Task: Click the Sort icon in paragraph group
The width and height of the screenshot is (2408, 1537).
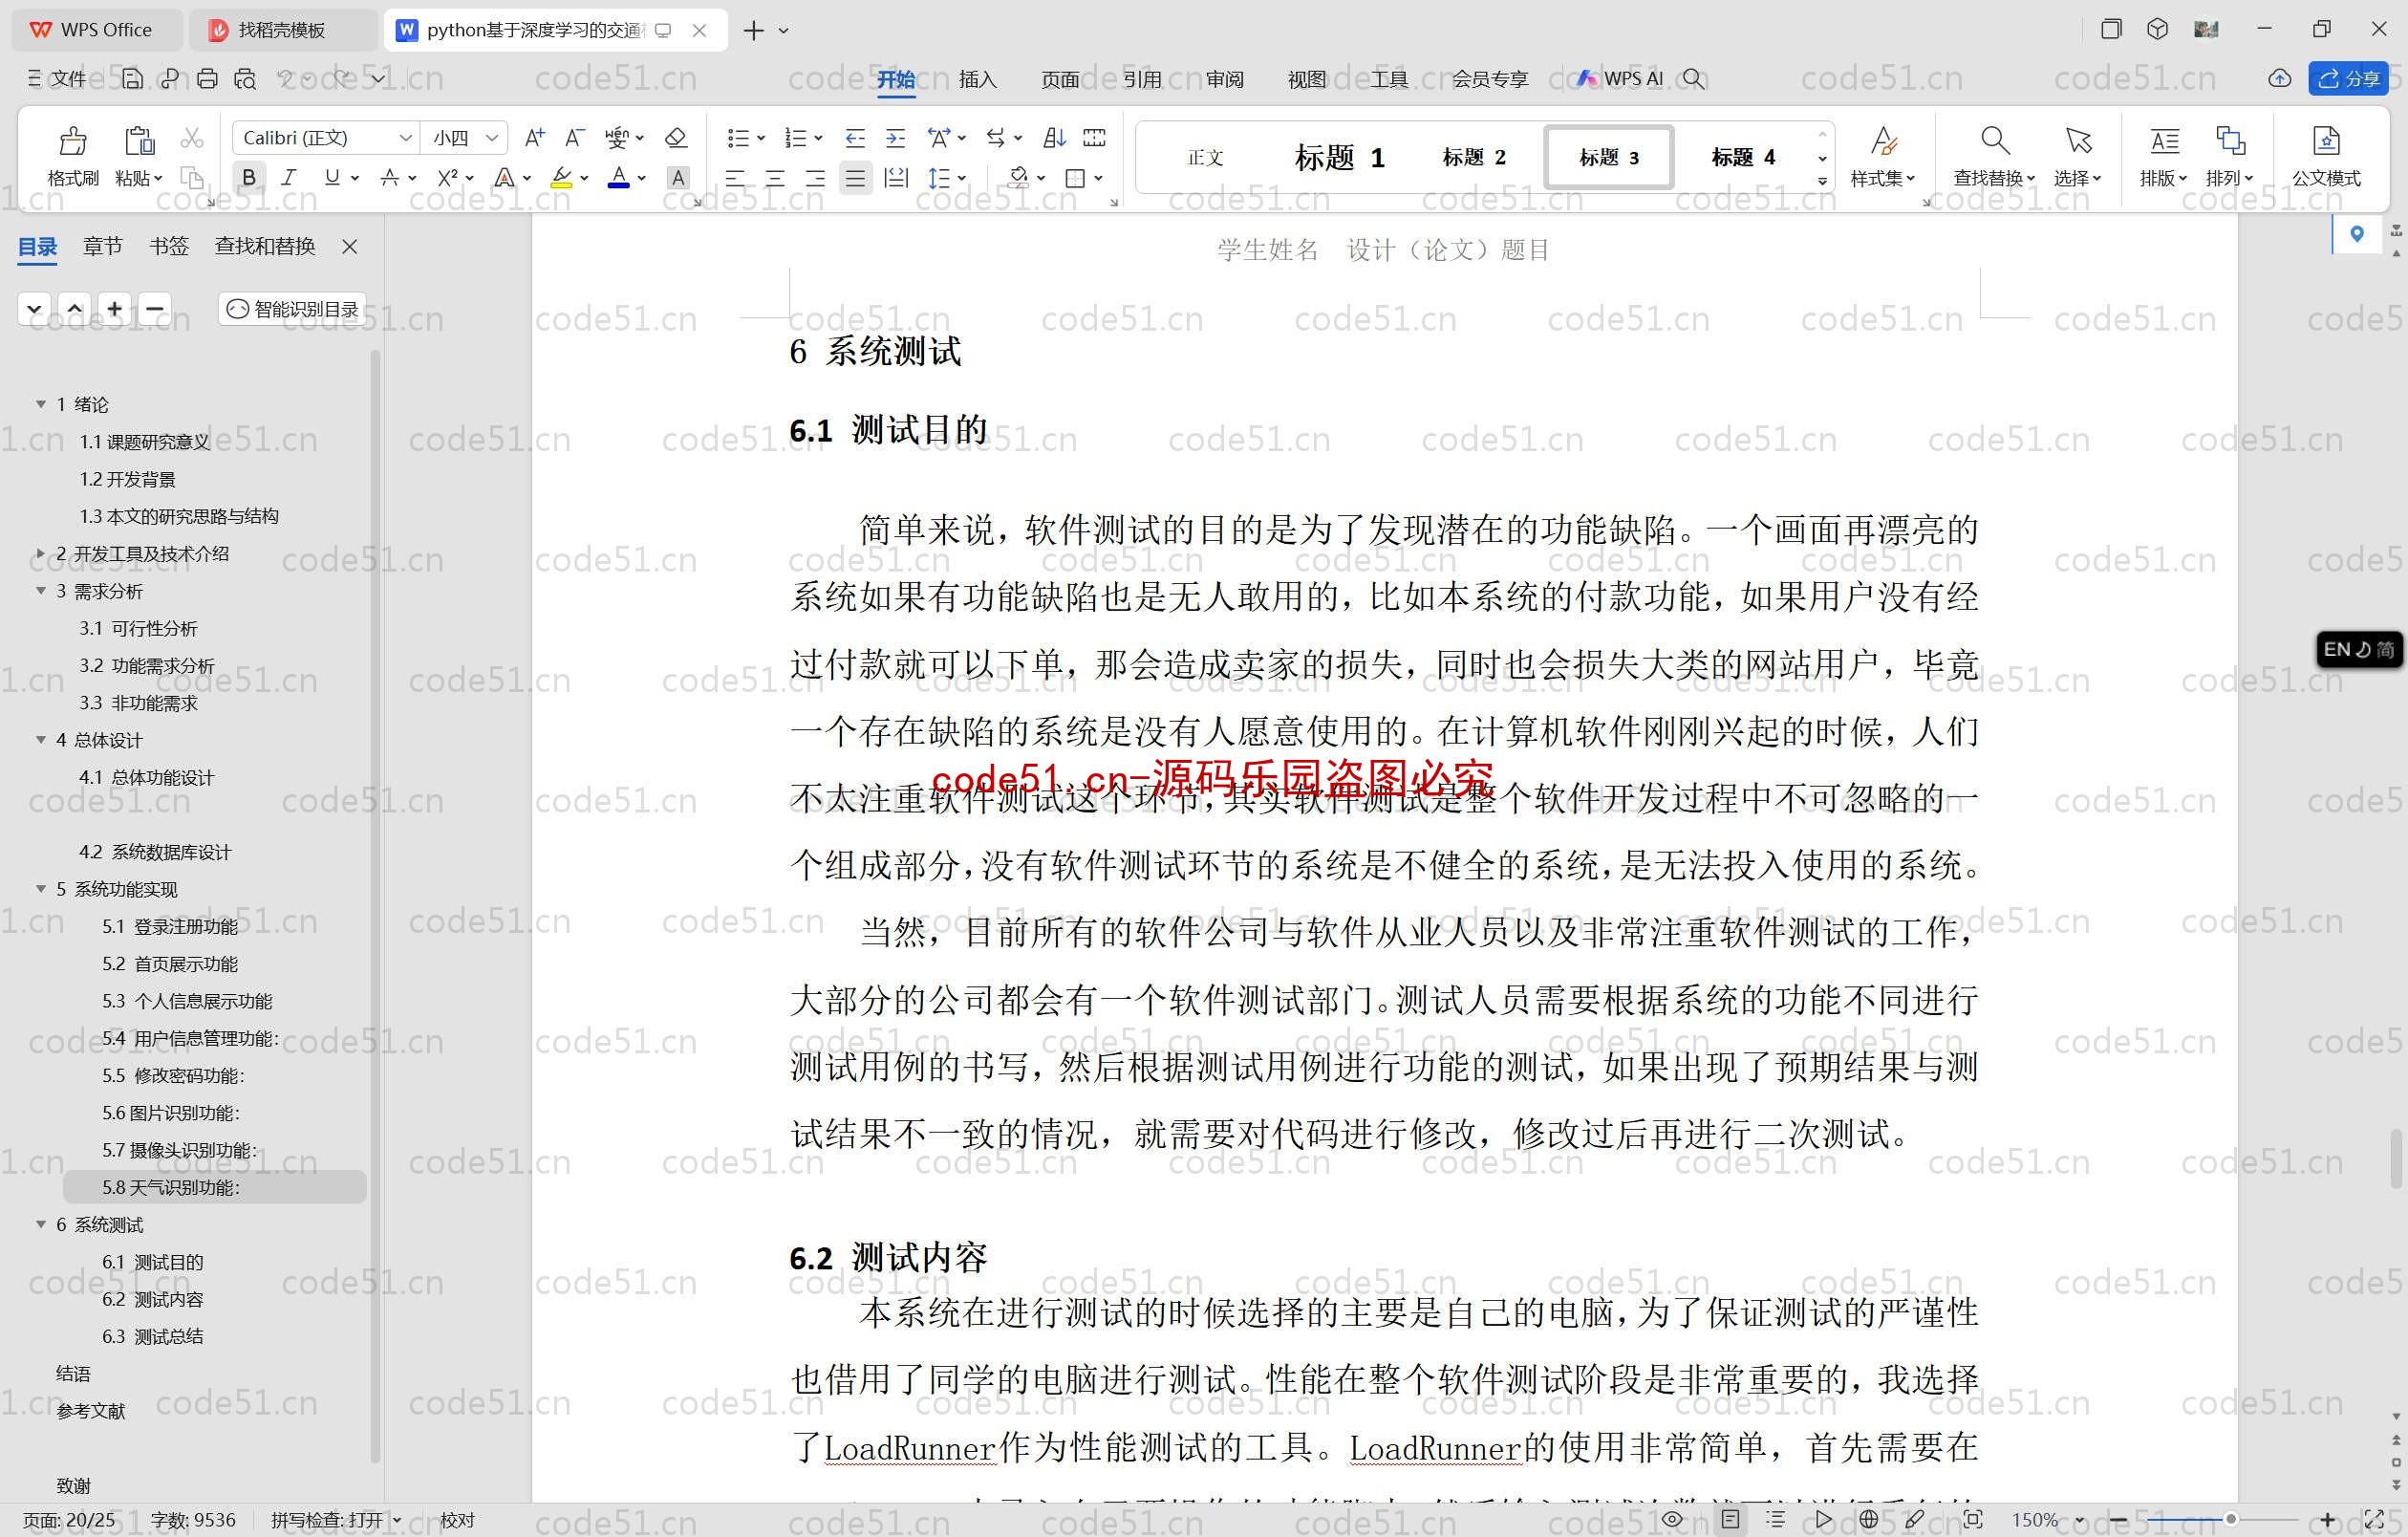Action: point(1054,138)
